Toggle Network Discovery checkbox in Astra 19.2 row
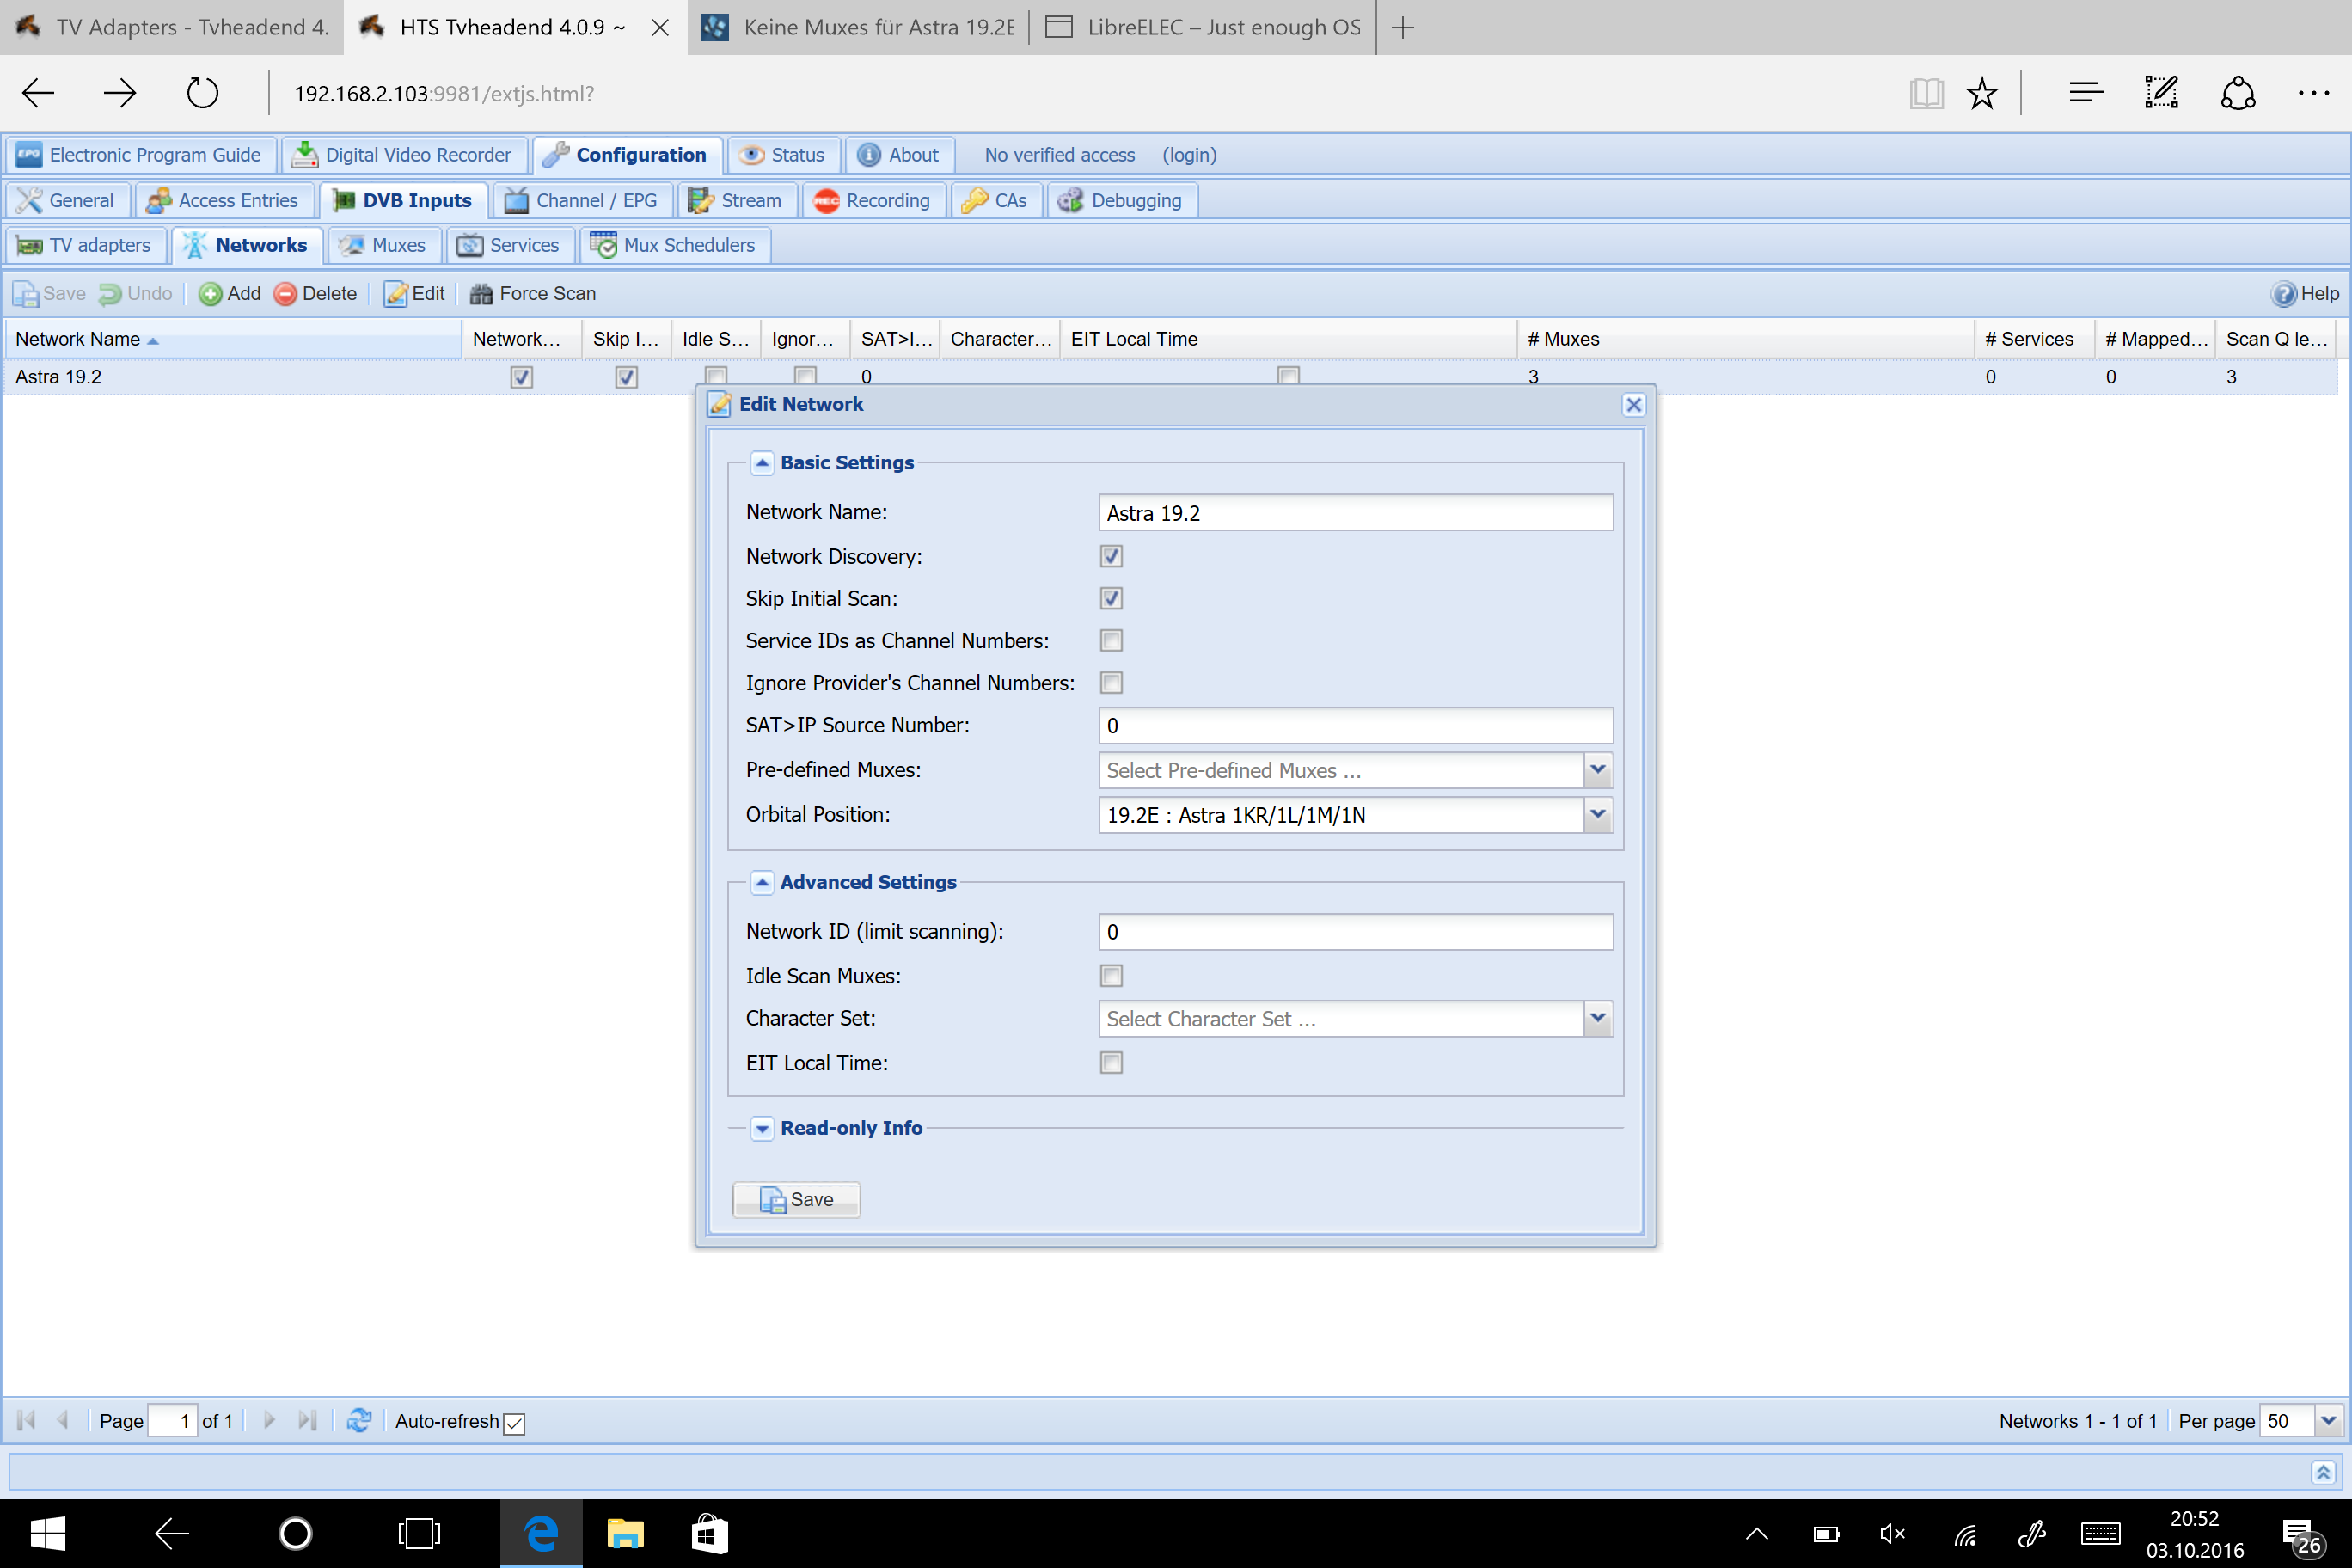 click(x=521, y=377)
